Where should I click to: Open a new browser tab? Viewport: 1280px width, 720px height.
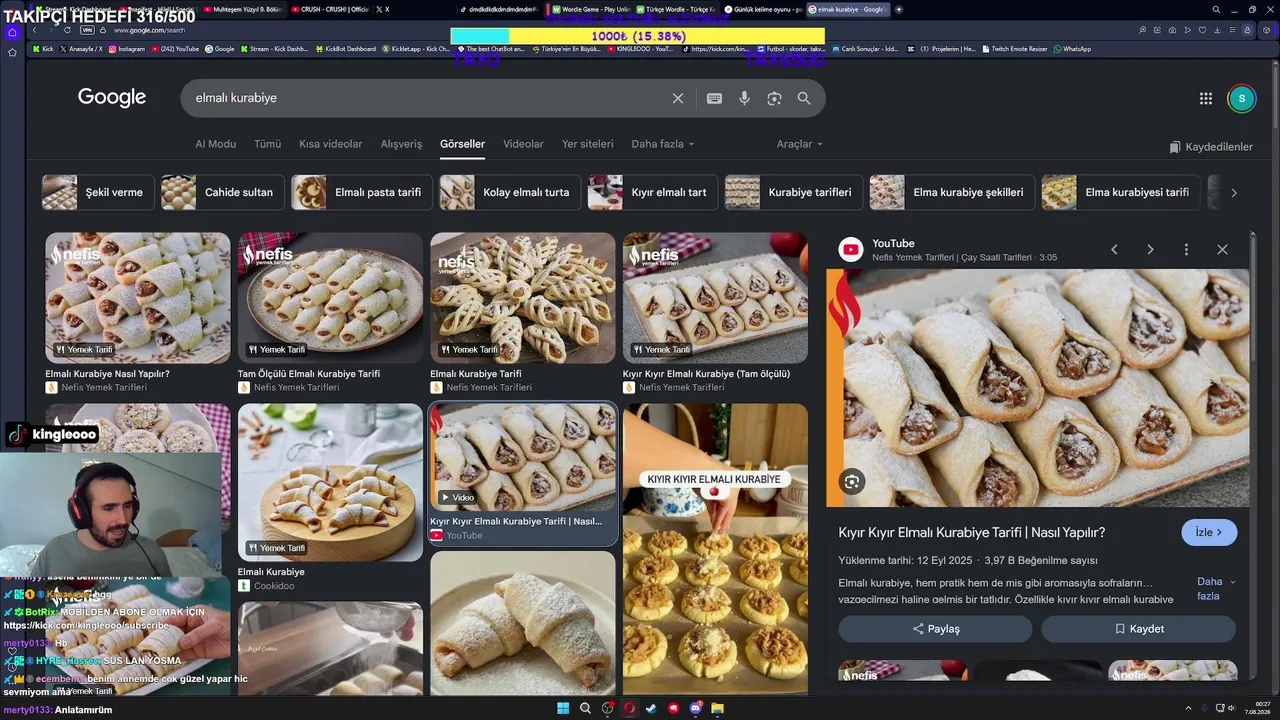899,9
